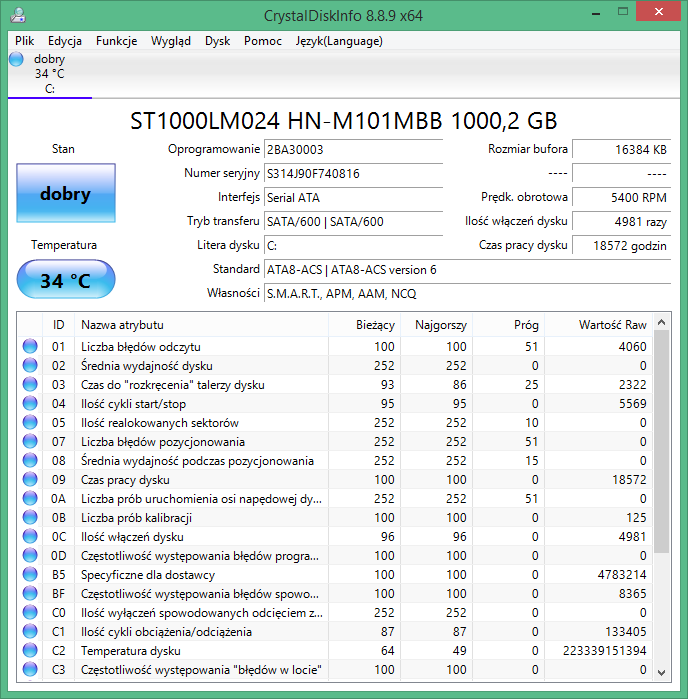Minimize the CrystalDiskInfo window

click(x=596, y=13)
